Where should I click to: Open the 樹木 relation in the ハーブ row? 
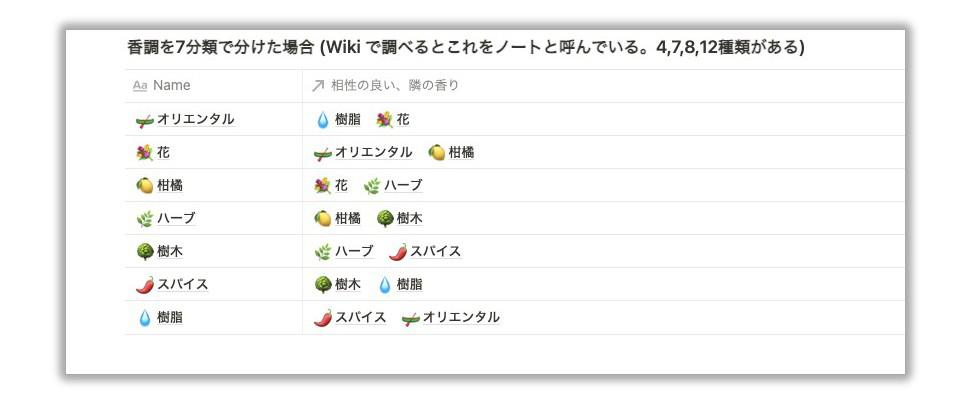(409, 219)
